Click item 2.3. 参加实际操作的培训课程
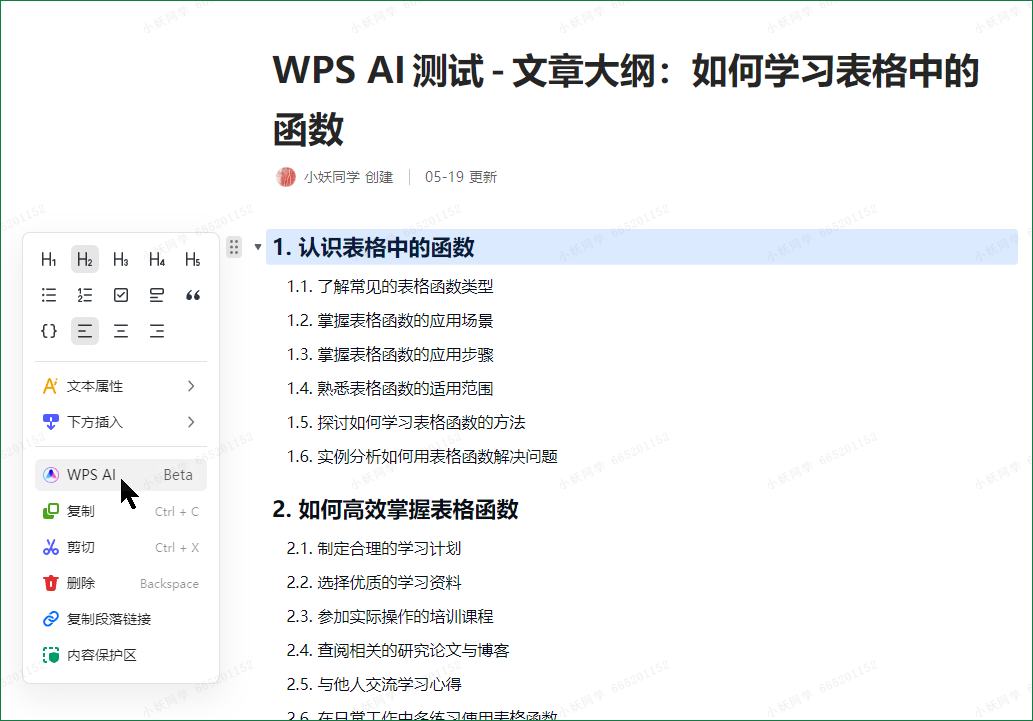1033x721 pixels. tap(390, 616)
